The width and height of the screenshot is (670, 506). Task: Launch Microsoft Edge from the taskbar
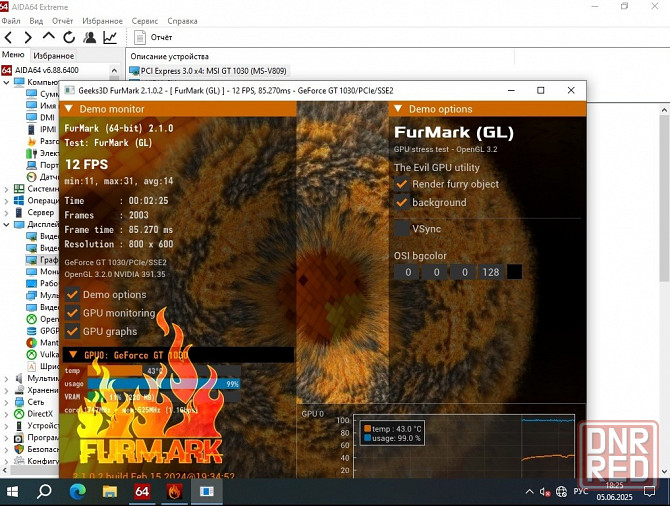click(x=78, y=491)
